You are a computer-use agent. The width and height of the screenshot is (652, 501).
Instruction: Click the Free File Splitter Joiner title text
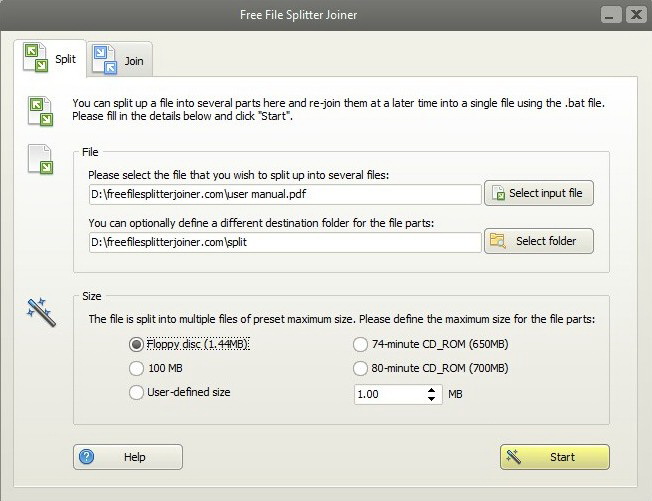[299, 15]
